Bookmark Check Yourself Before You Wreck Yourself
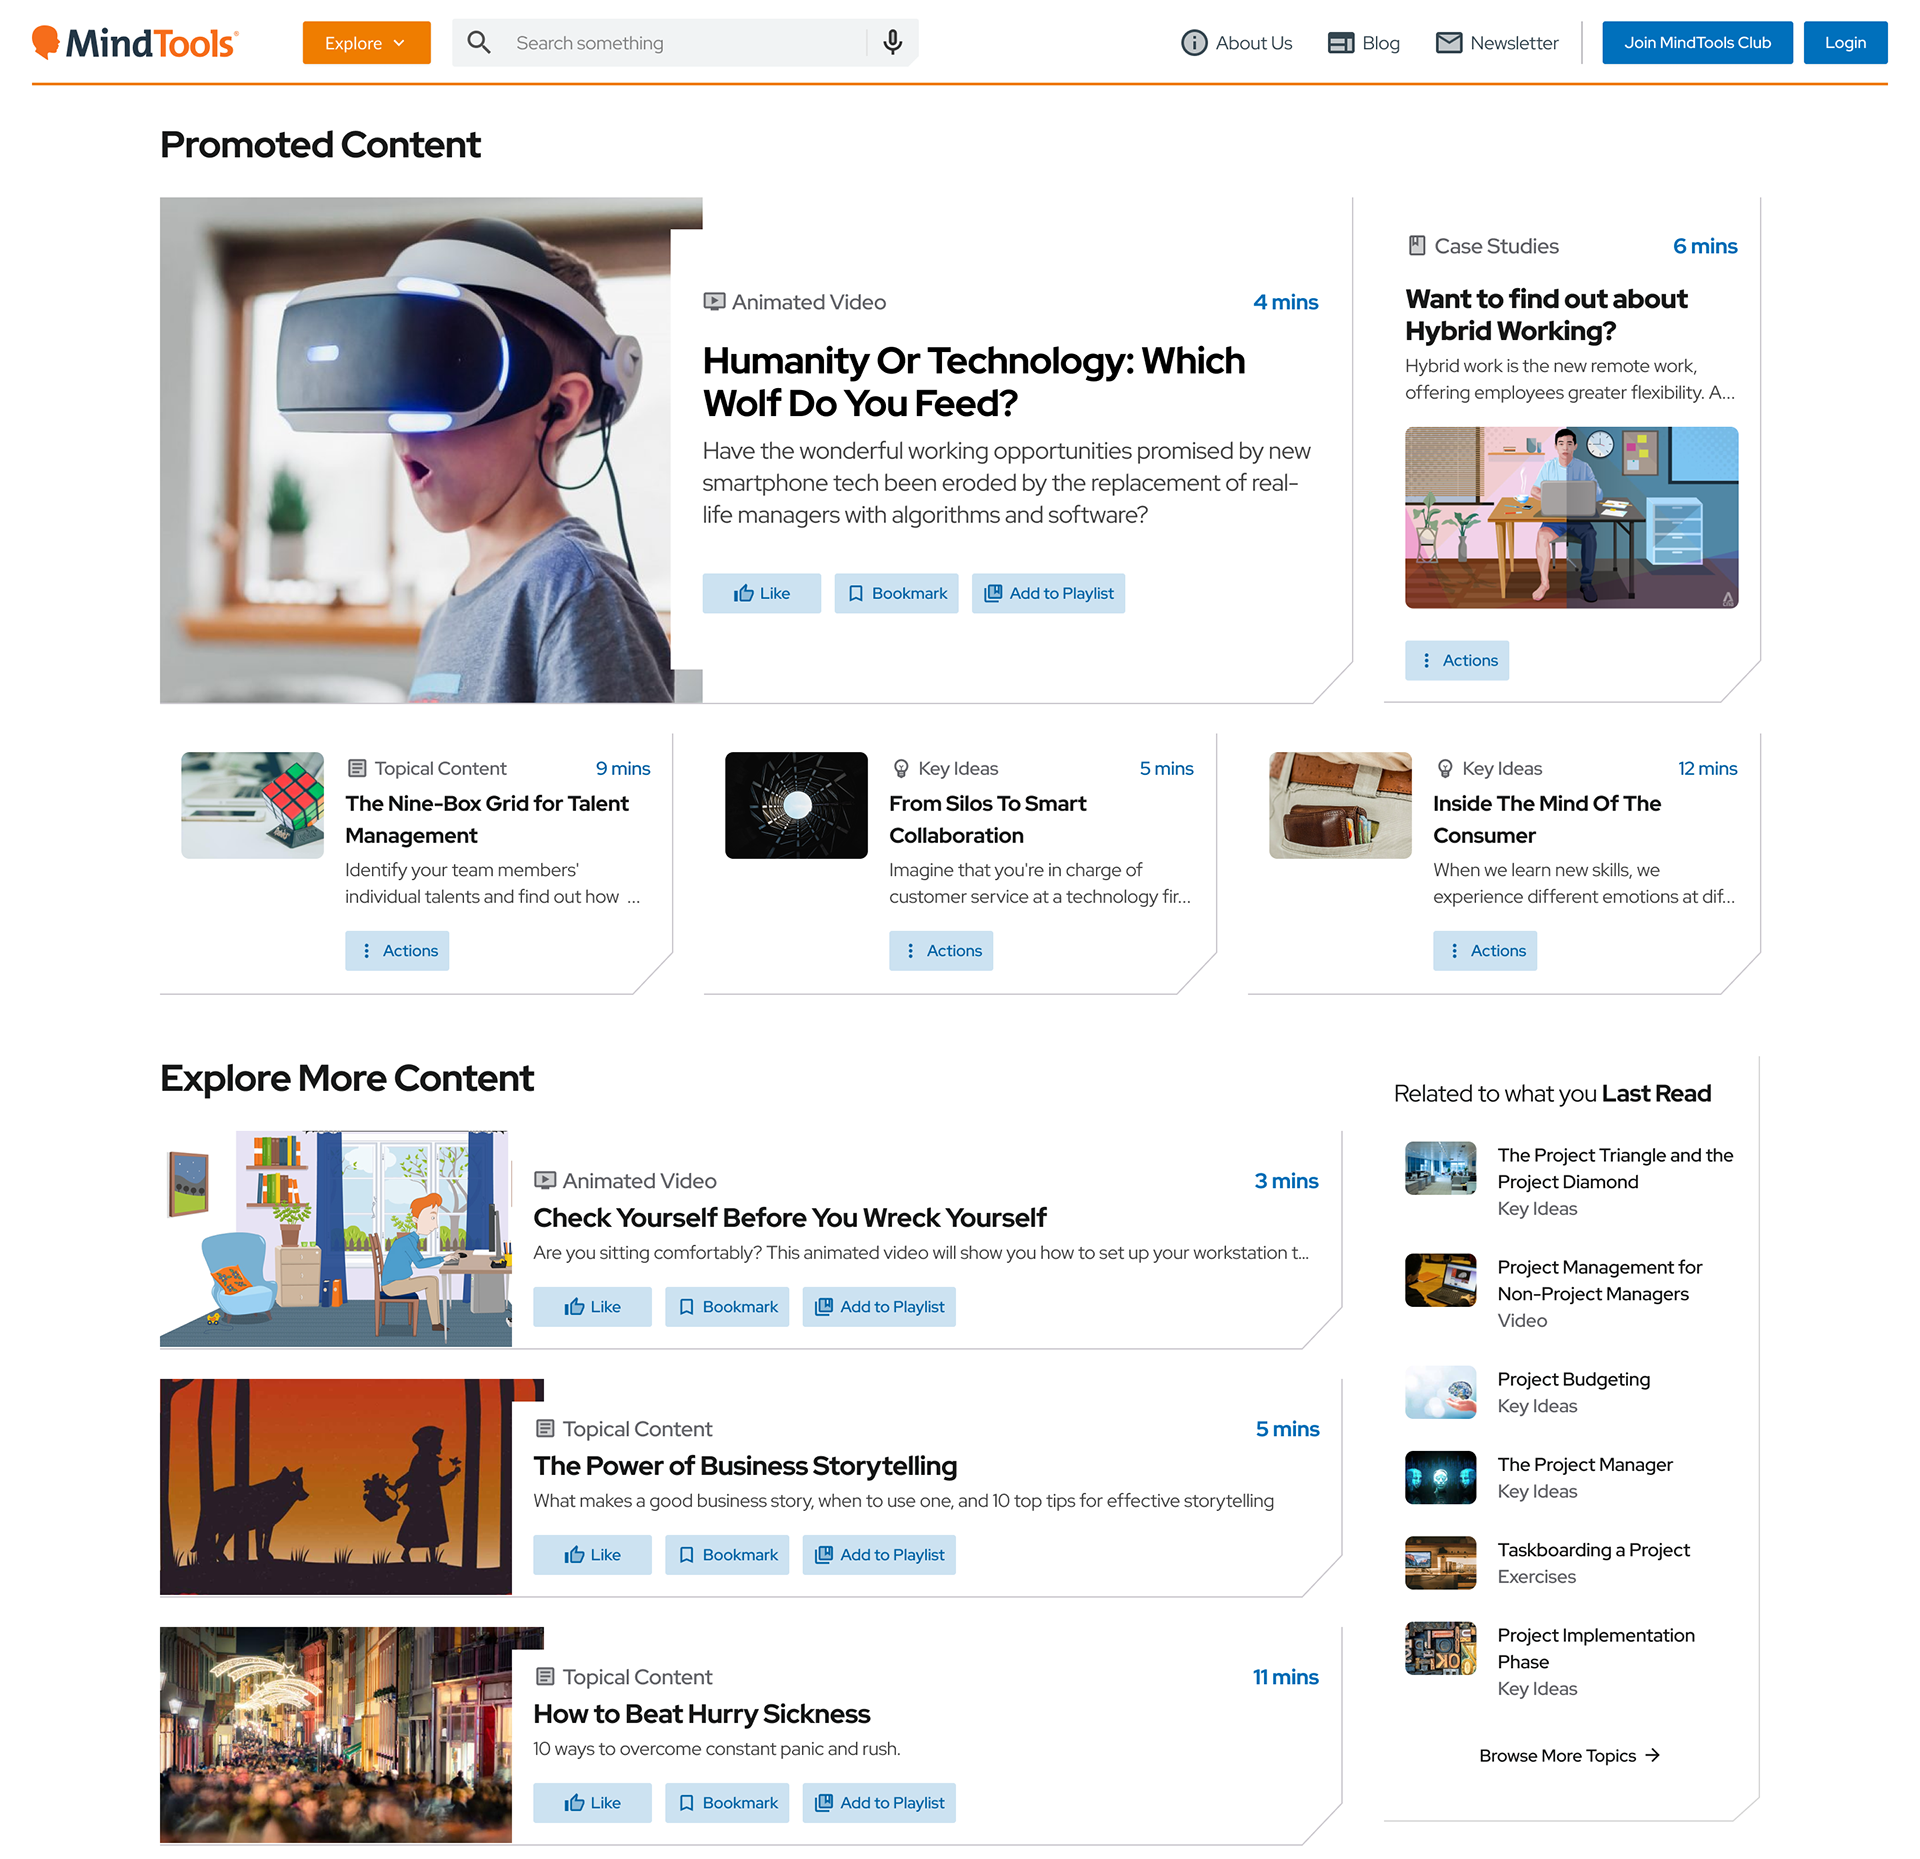The image size is (1920, 1859). (x=727, y=1306)
